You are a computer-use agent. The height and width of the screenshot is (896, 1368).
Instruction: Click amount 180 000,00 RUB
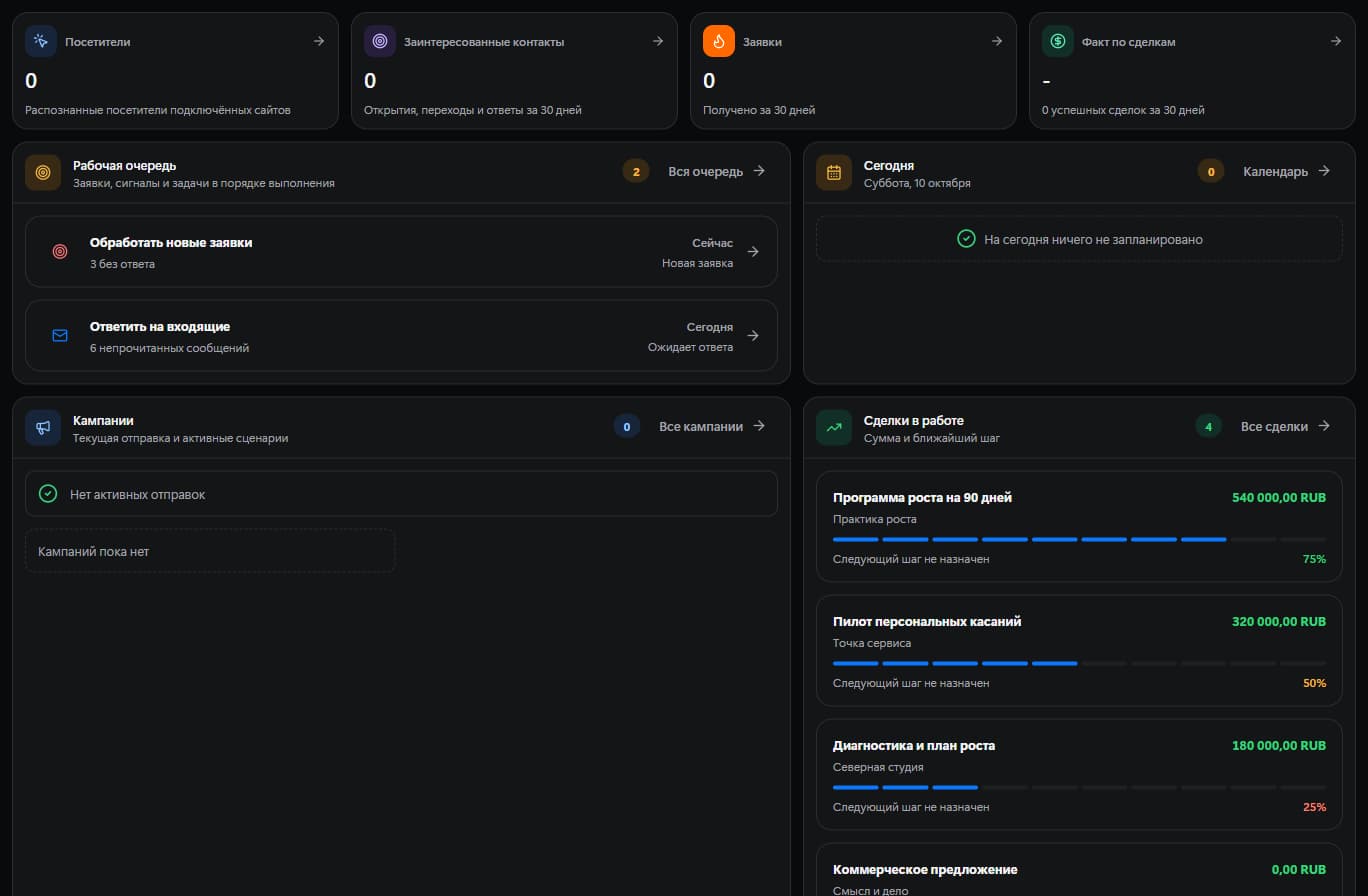click(x=1279, y=745)
